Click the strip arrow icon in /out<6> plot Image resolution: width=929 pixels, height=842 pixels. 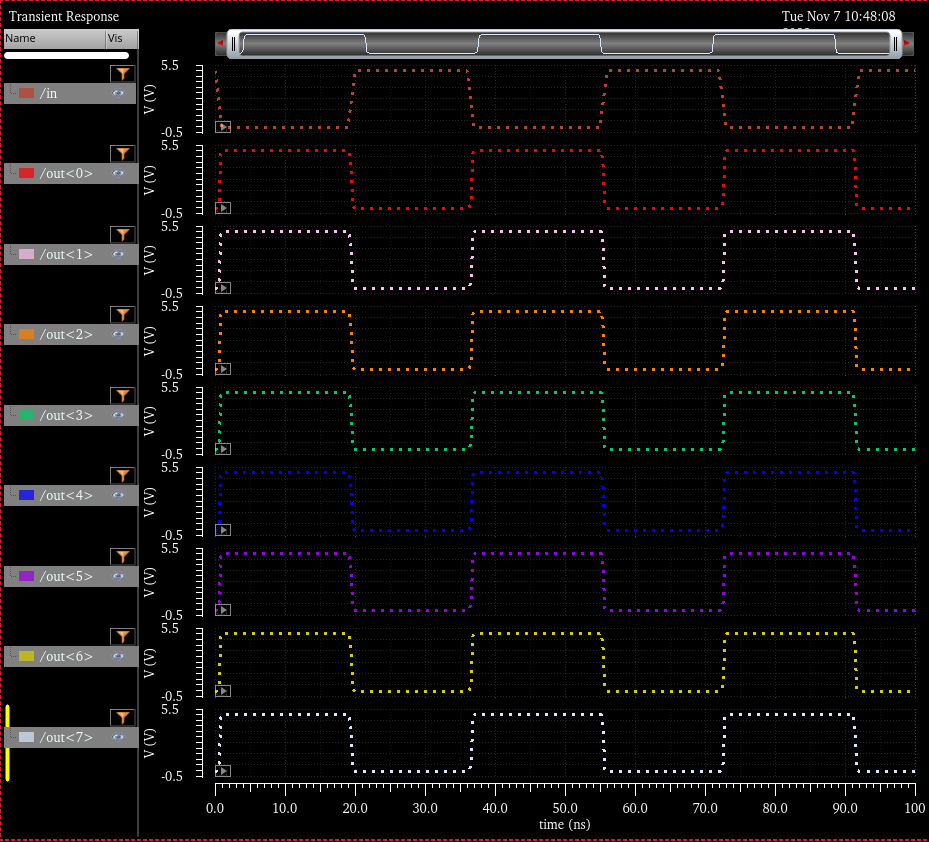pyautogui.click(x=223, y=690)
